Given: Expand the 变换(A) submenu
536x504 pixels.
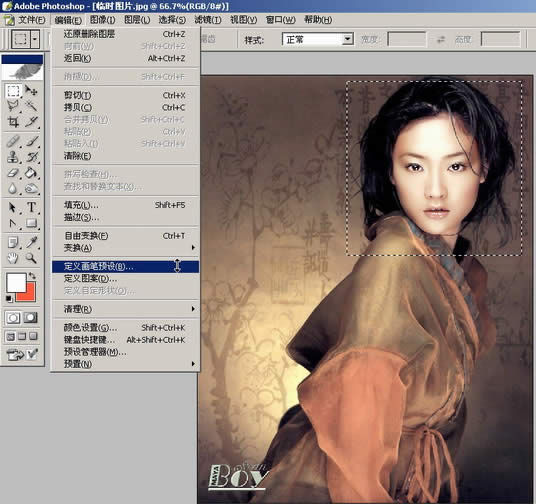Looking at the screenshot, I should pos(125,248).
